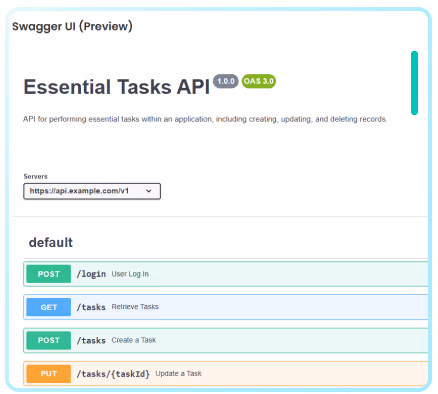The width and height of the screenshot is (438, 394).
Task: Click the POST method badge beside Create a Task
Action: click(49, 340)
